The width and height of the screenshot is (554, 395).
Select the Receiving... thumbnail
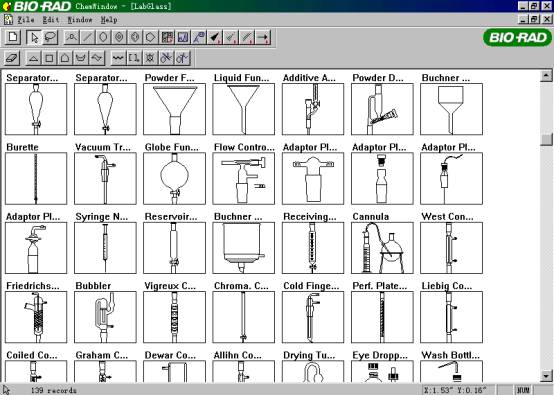click(x=313, y=248)
